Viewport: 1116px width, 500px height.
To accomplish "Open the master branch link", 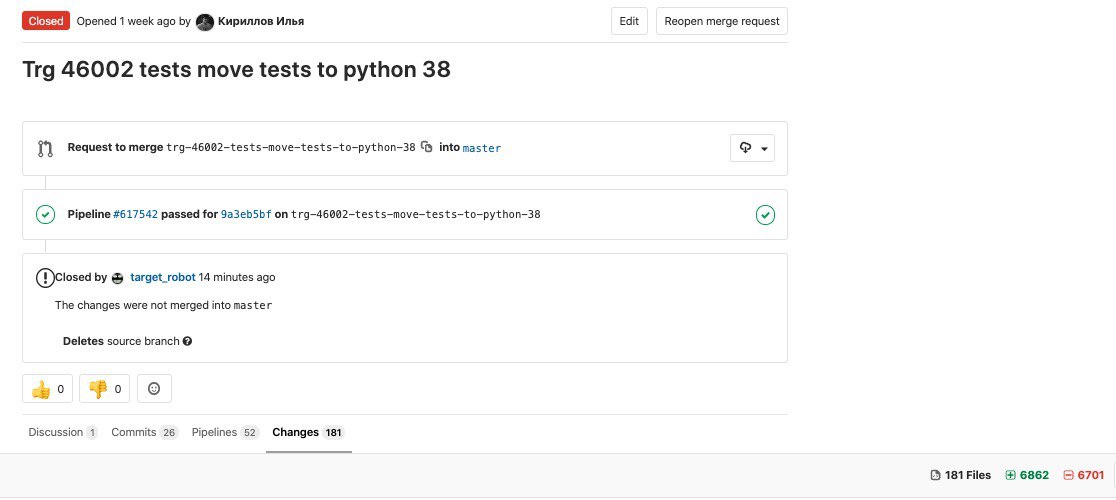I will (482, 148).
